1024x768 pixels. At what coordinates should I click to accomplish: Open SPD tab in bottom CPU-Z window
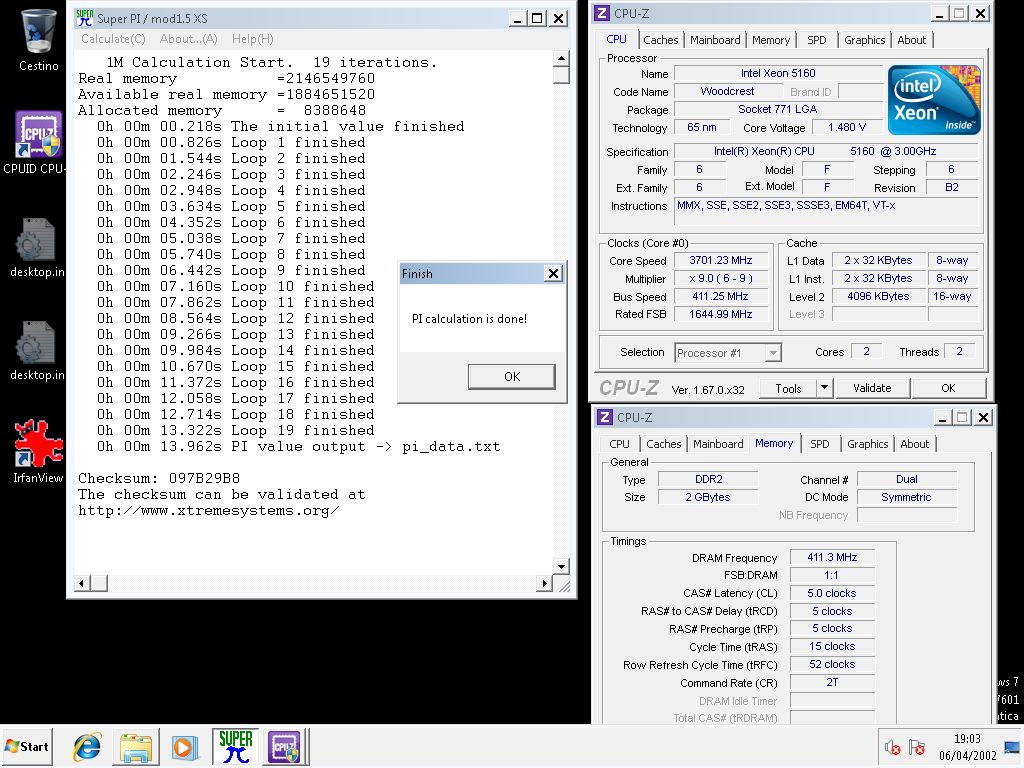[x=820, y=444]
